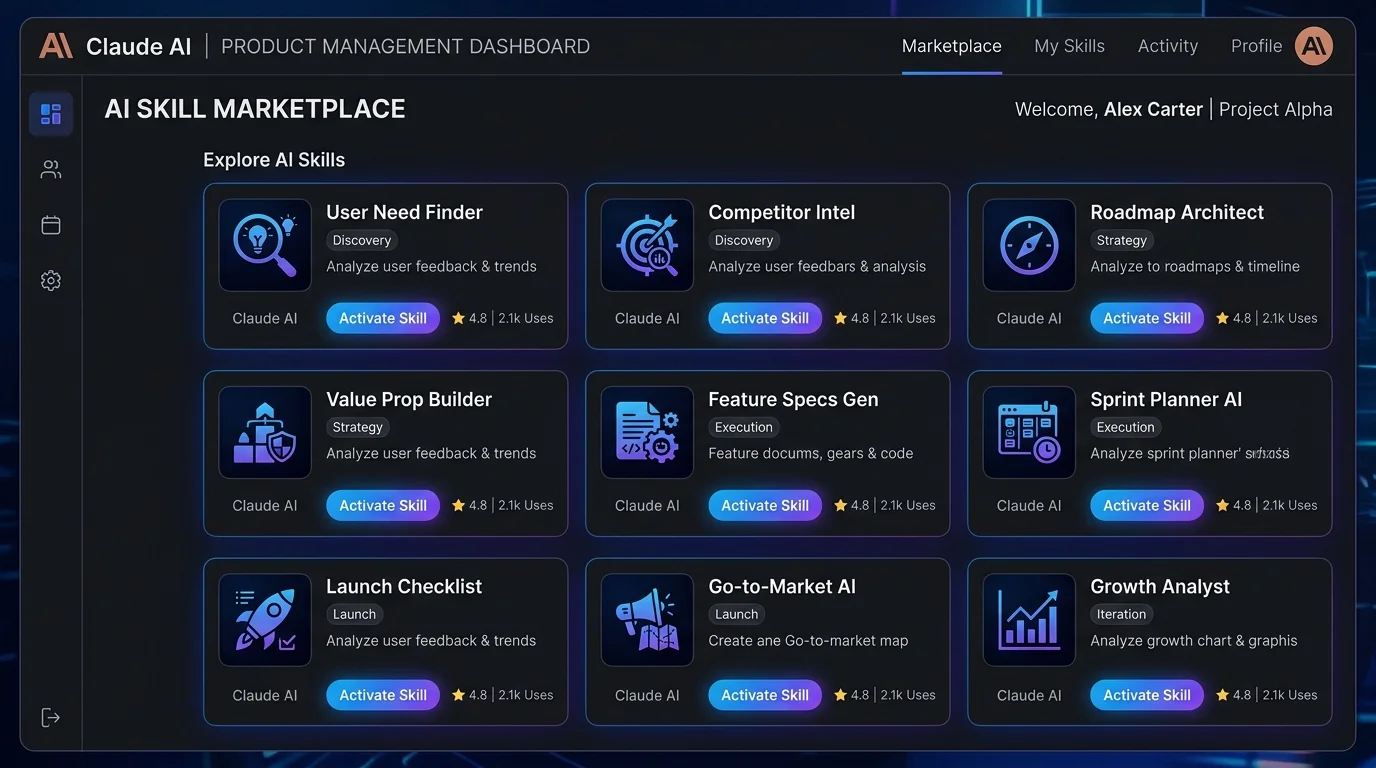Activate the Feature Specs Gen skill
Screen dimensions: 1376x768
click(x=765, y=505)
